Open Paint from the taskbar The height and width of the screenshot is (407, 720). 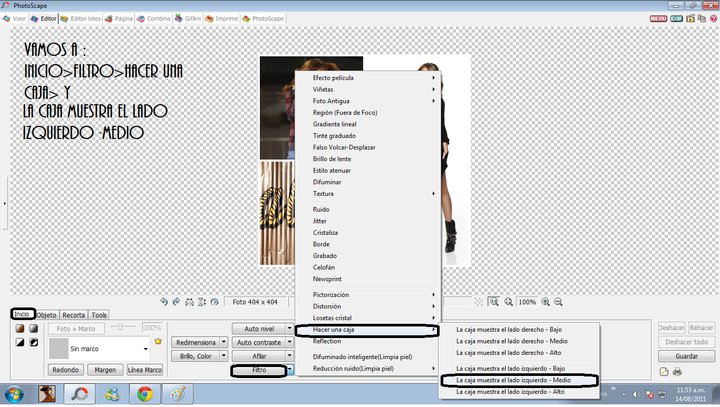[x=178, y=394]
